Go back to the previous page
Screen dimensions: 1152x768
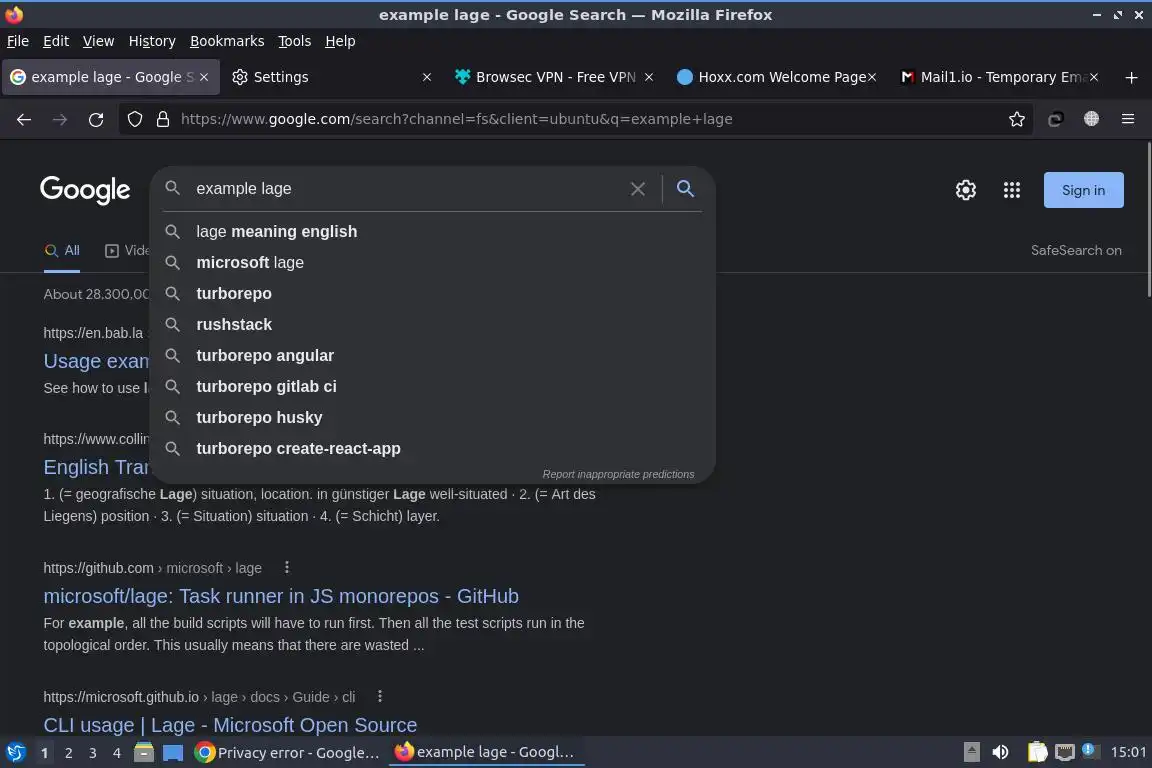point(24,119)
